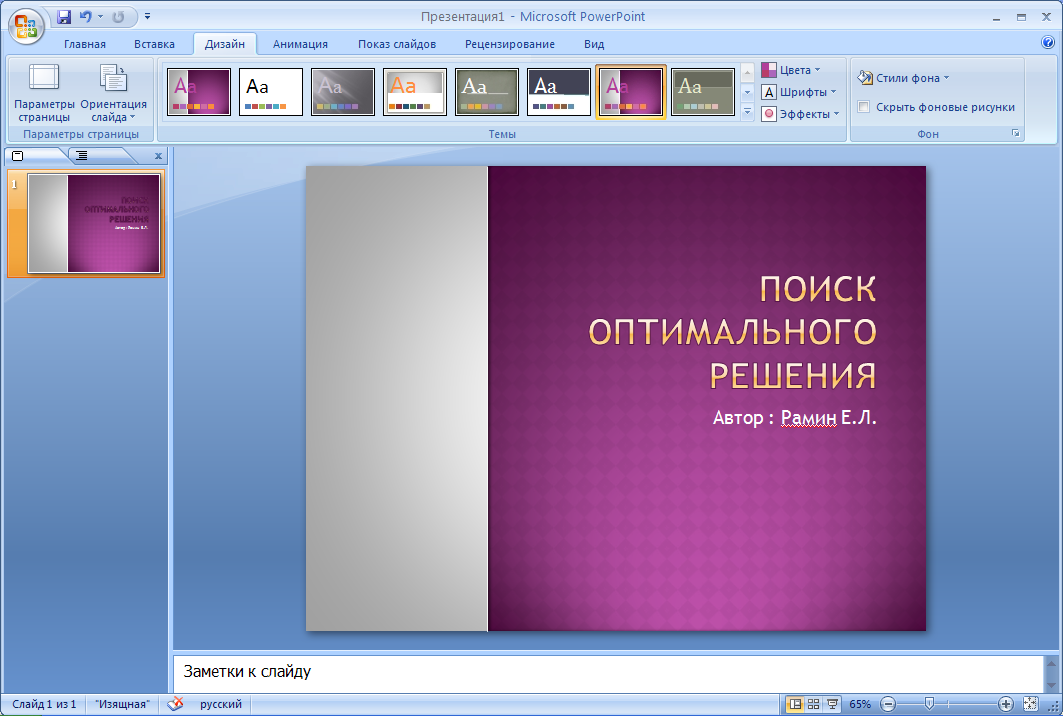Apply the white Office theme thumbnail
This screenshot has width=1063, height=716.
[270, 92]
